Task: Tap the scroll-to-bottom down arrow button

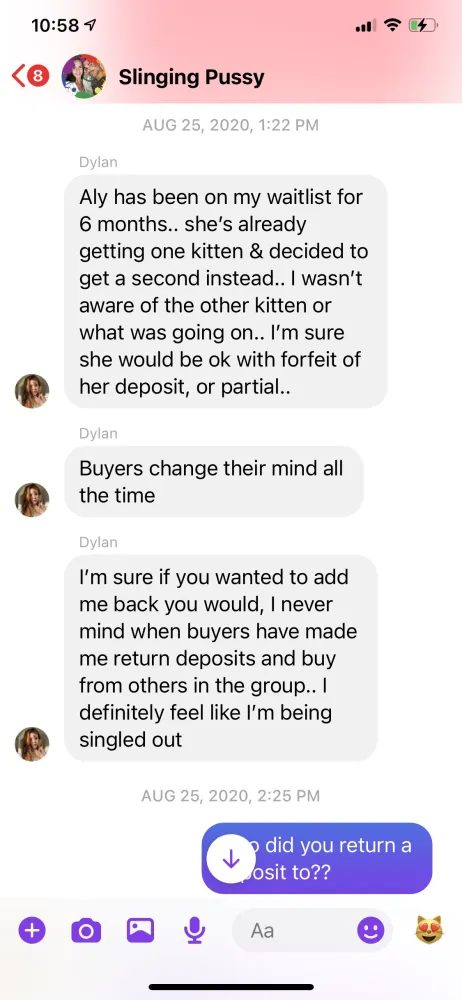Action: 231,859
